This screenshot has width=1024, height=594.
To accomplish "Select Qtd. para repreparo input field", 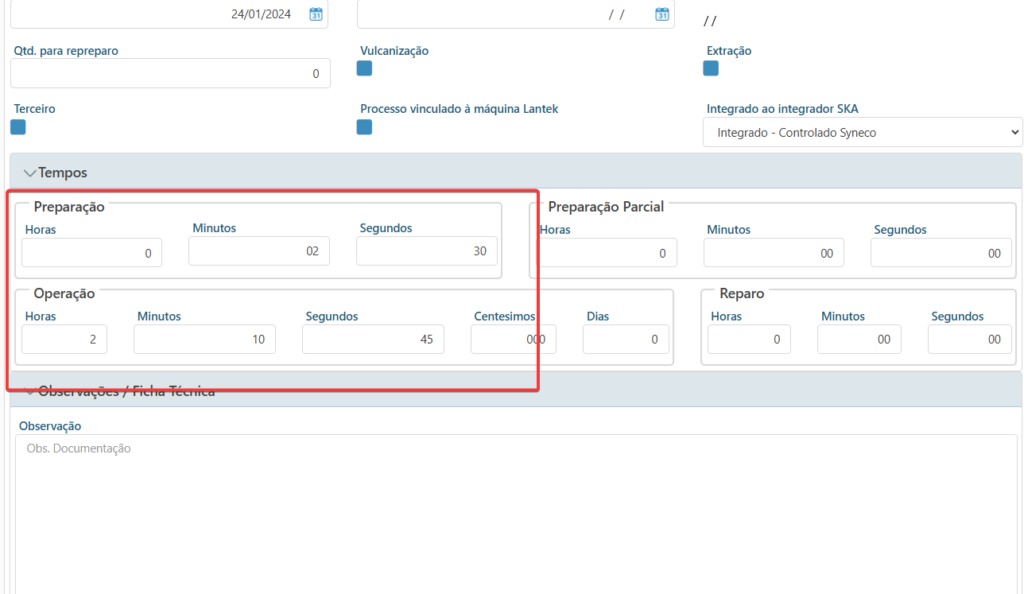I will 170,74.
